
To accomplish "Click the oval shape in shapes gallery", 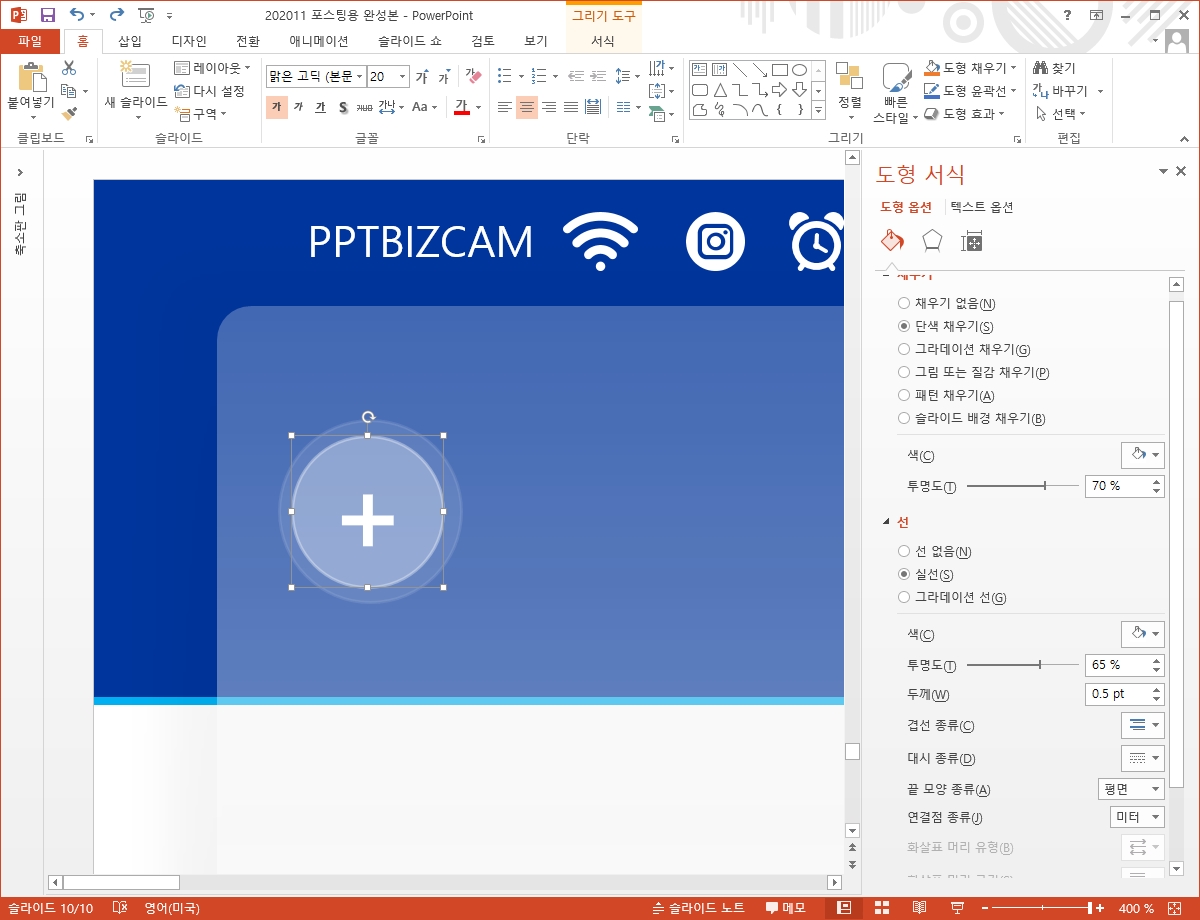I will [x=799, y=70].
